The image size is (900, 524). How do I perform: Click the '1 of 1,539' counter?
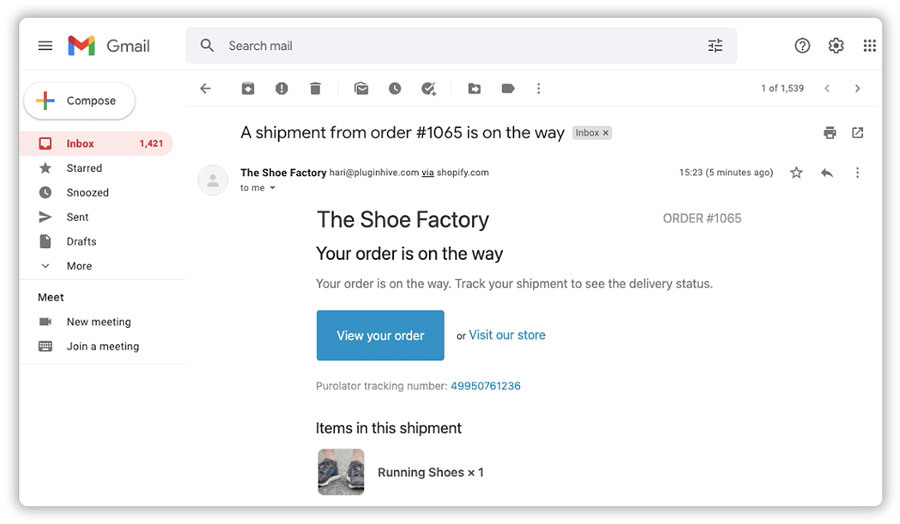coord(782,88)
